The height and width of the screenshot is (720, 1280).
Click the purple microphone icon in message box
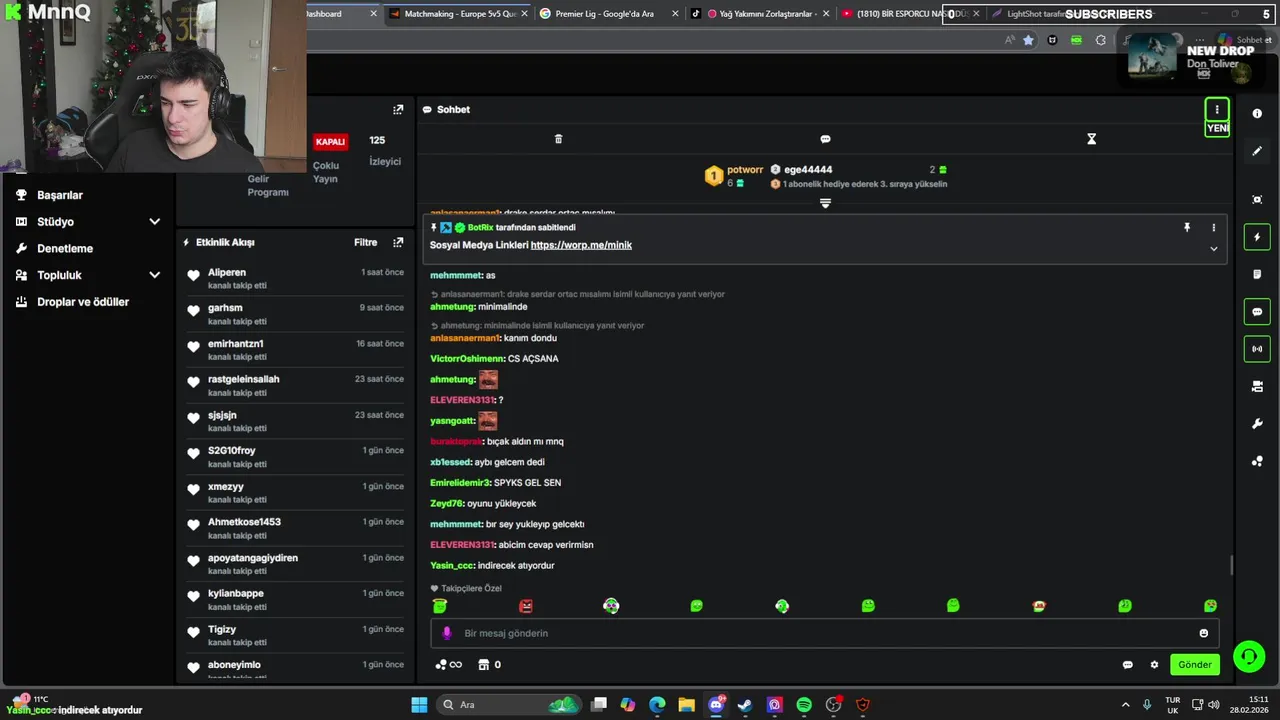[x=447, y=633]
